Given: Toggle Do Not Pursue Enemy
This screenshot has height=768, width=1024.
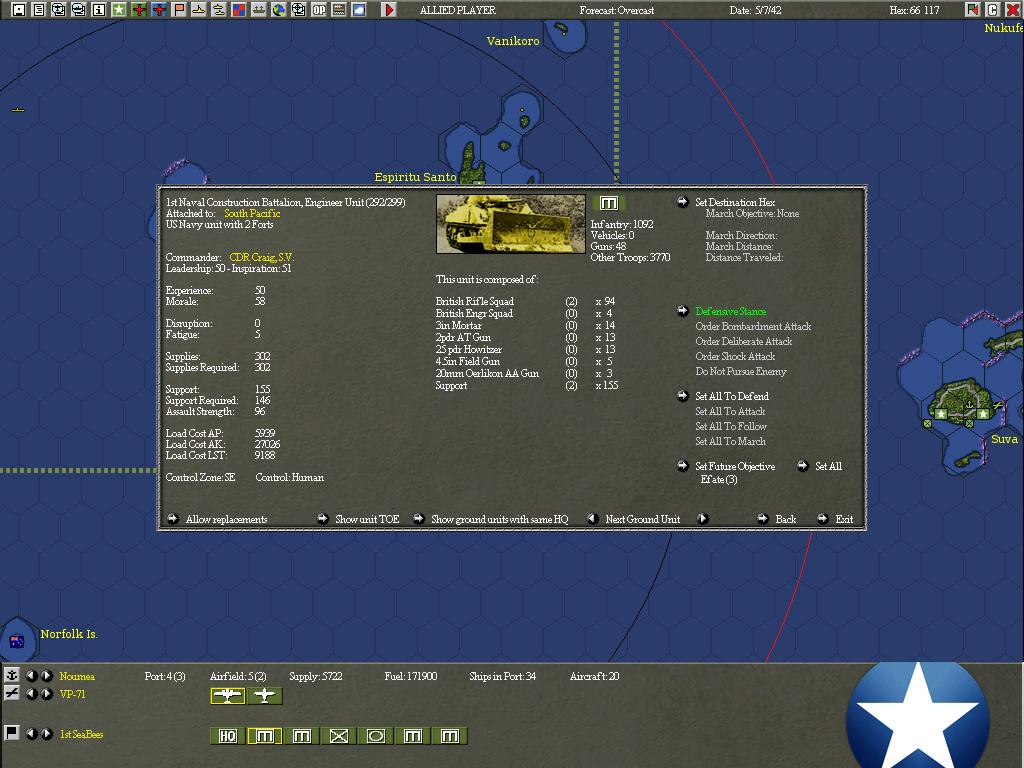Looking at the screenshot, I should click(741, 372).
